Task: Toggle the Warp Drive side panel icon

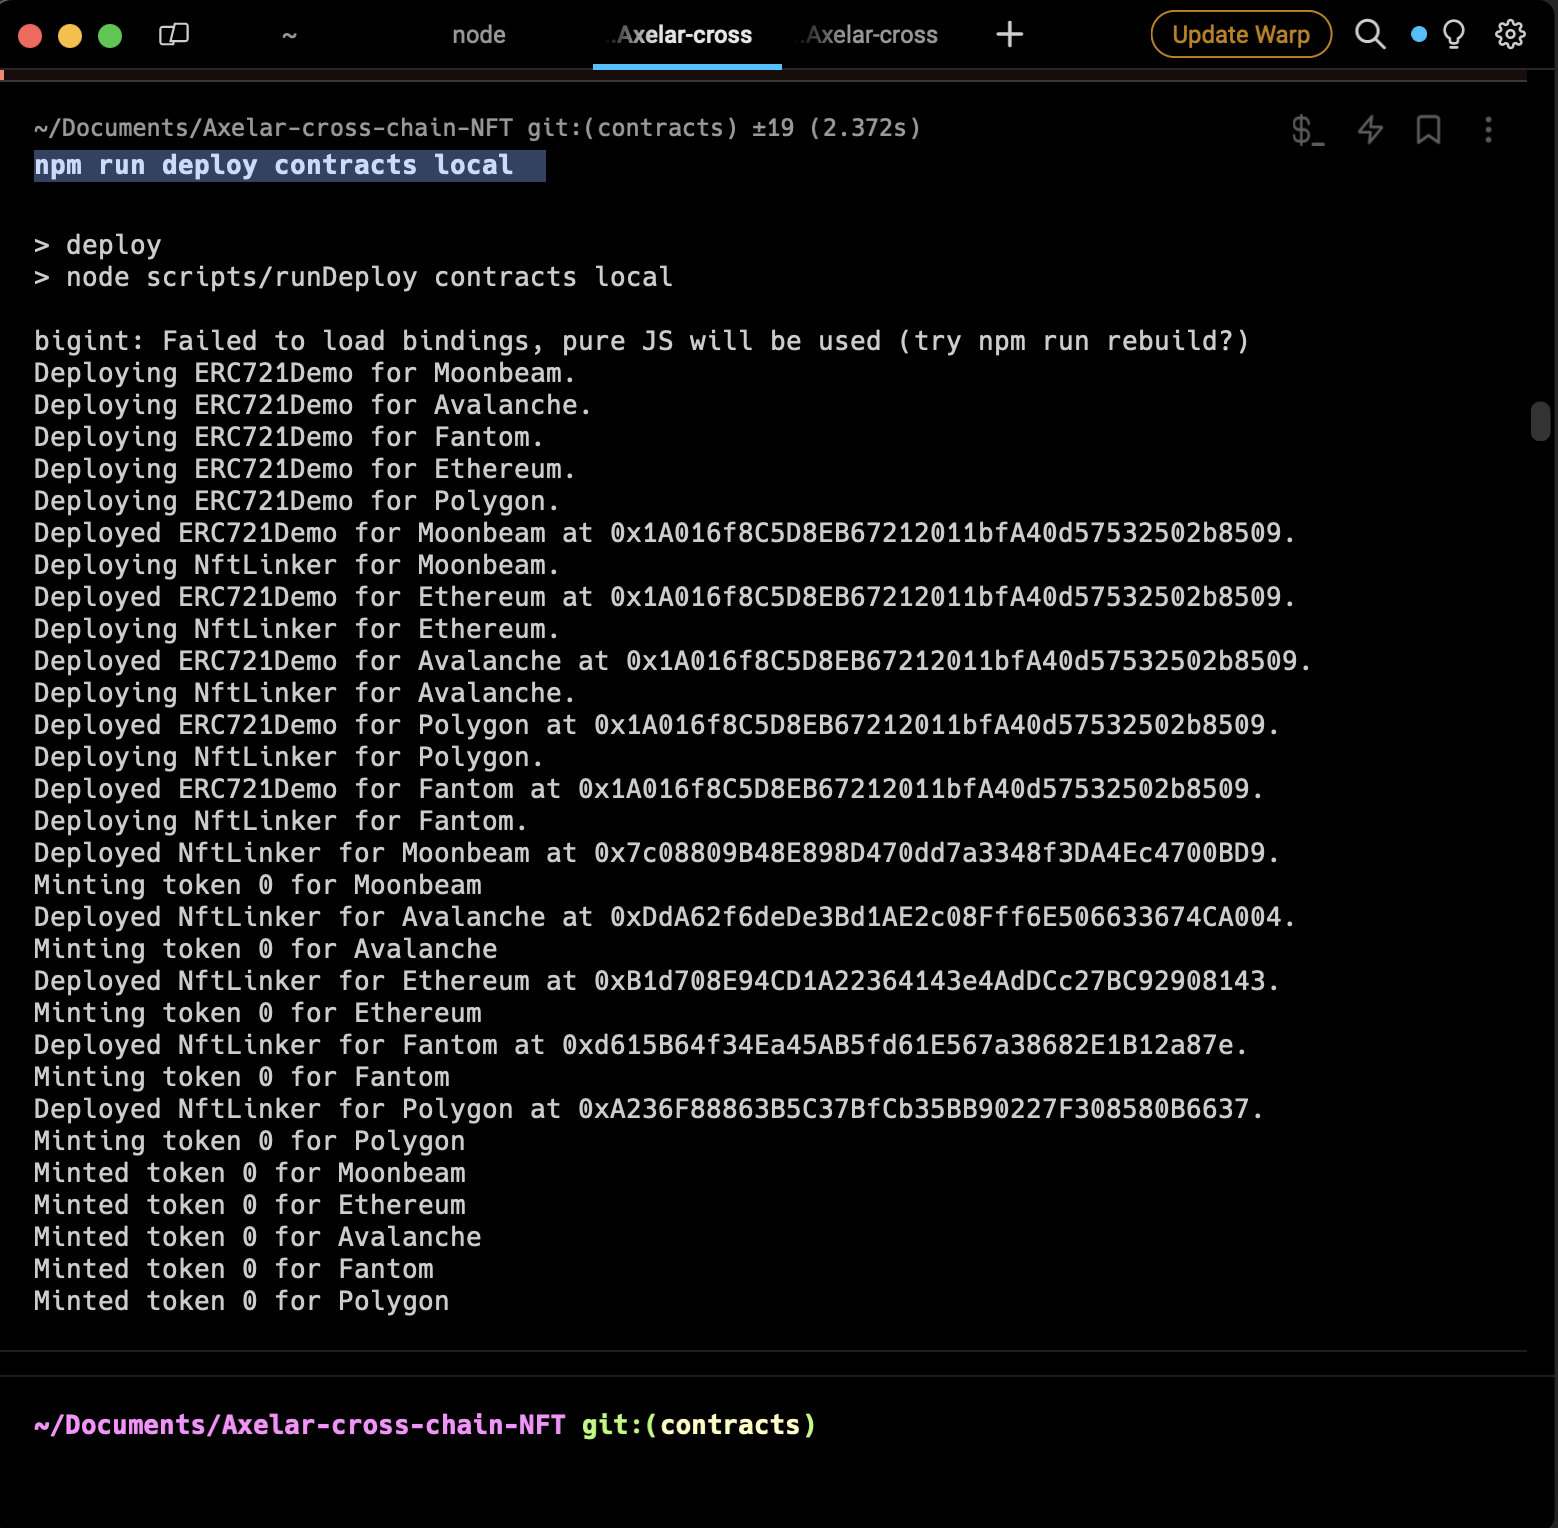Action: (x=174, y=35)
